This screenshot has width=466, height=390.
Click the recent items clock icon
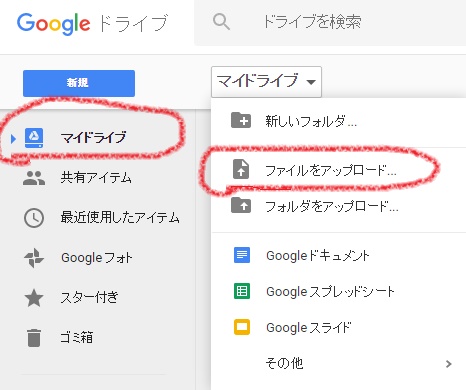click(x=34, y=218)
